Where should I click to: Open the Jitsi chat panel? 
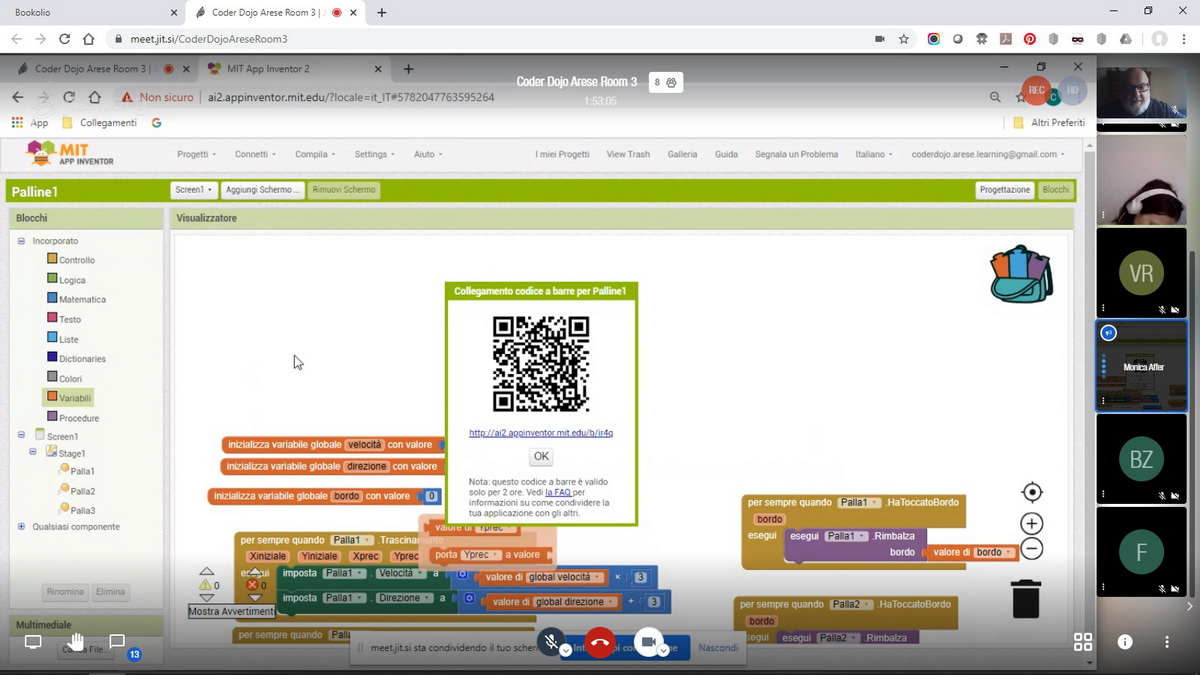point(117,641)
